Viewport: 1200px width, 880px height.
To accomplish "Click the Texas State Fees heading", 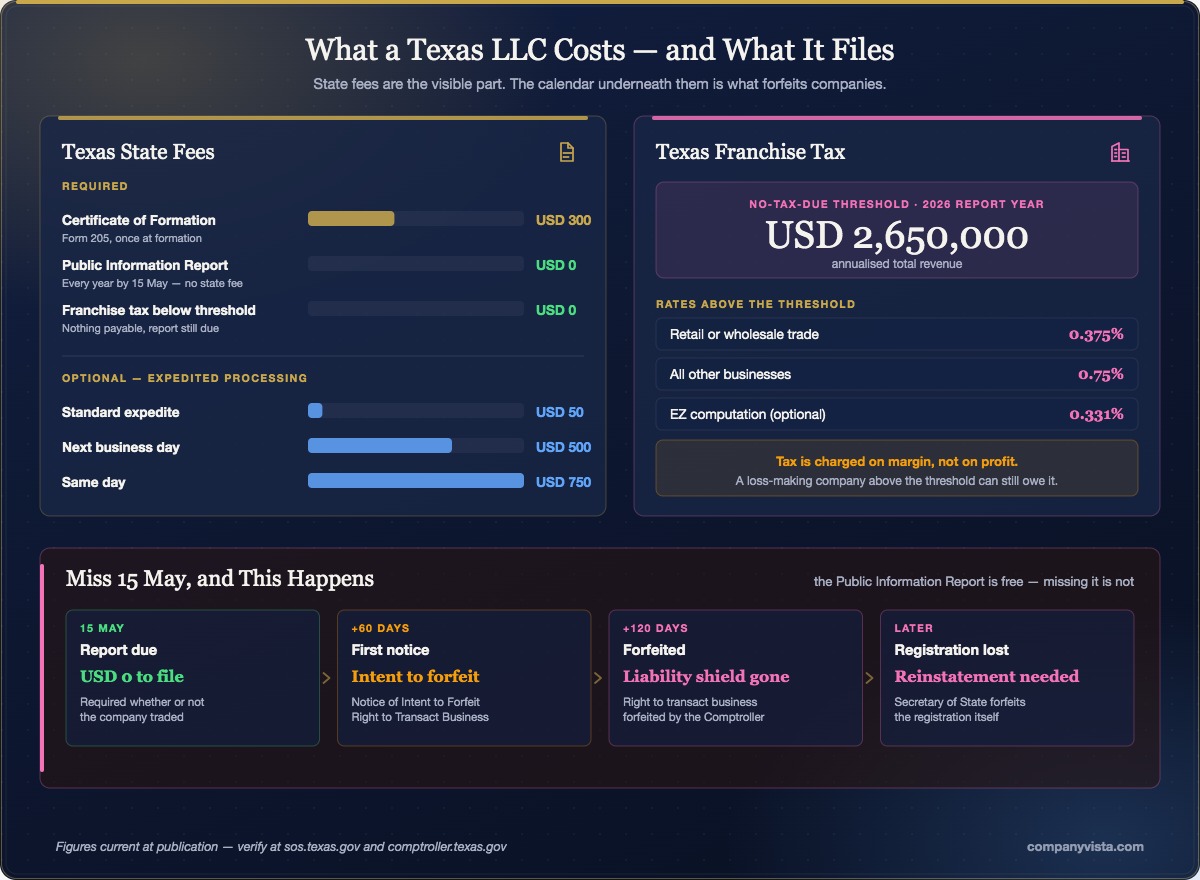I will click(x=138, y=152).
